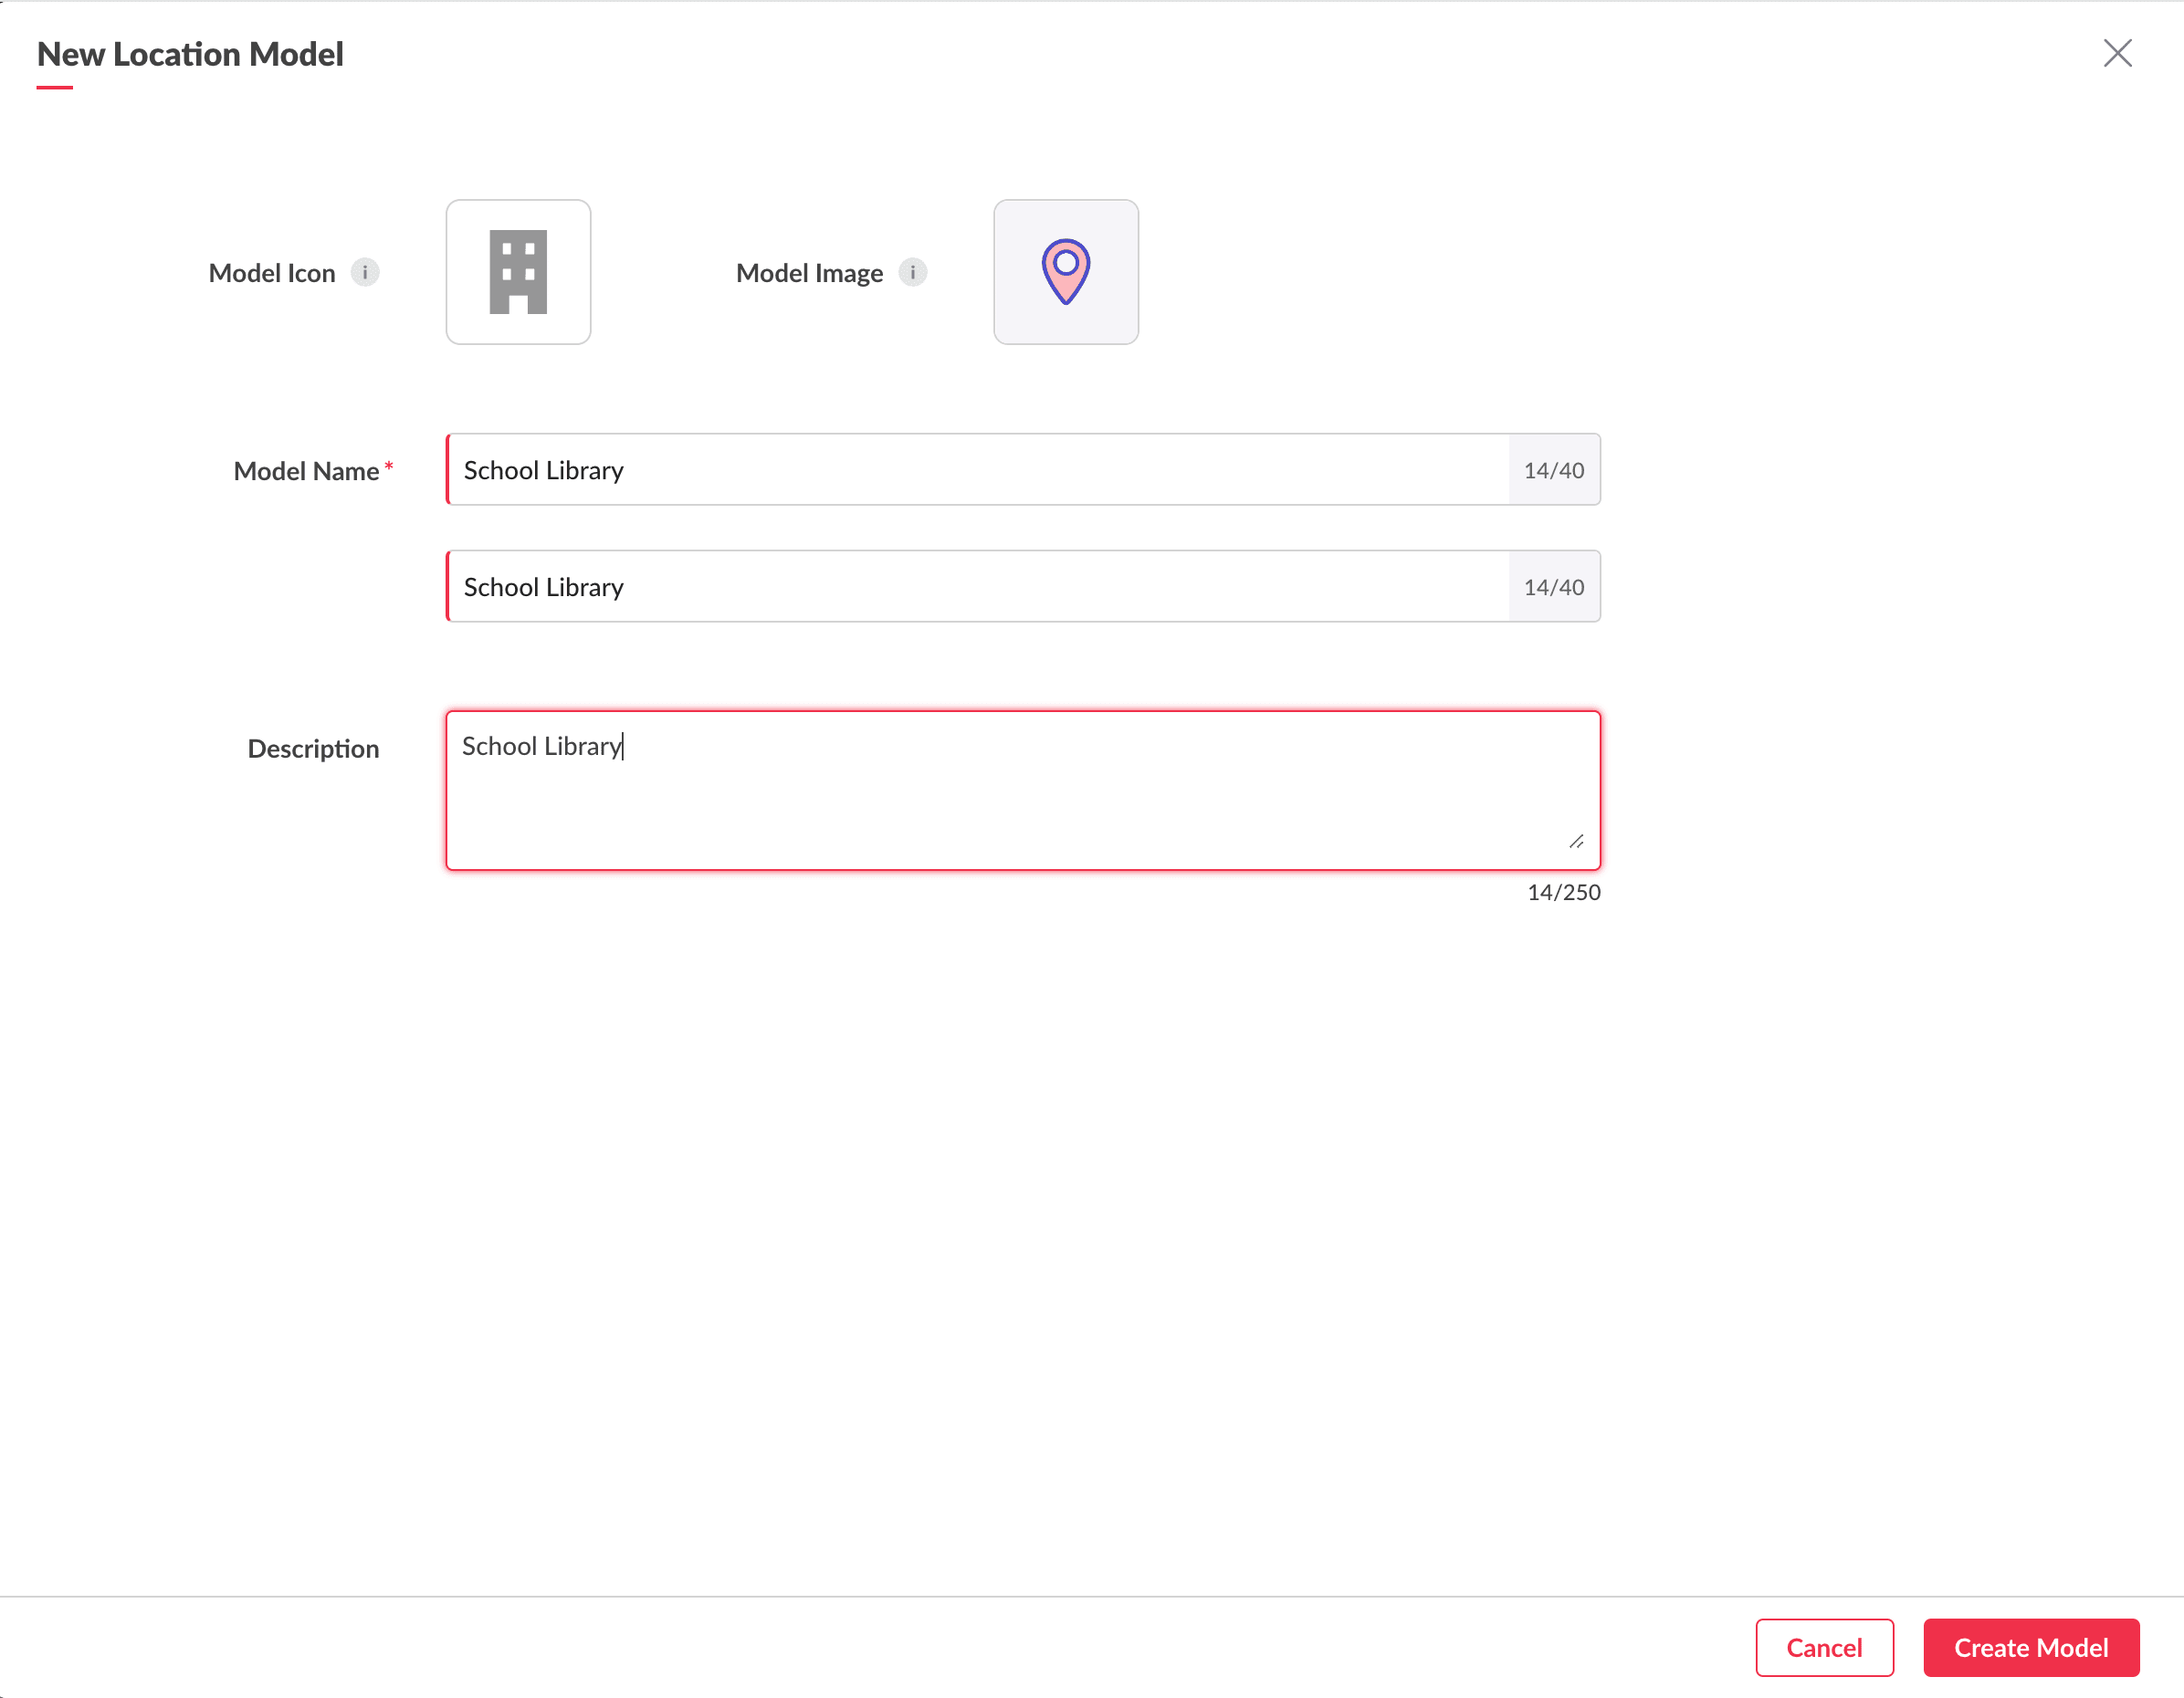Image resolution: width=2184 pixels, height=1698 pixels.
Task: Click the Description label
Action: tap(313, 749)
